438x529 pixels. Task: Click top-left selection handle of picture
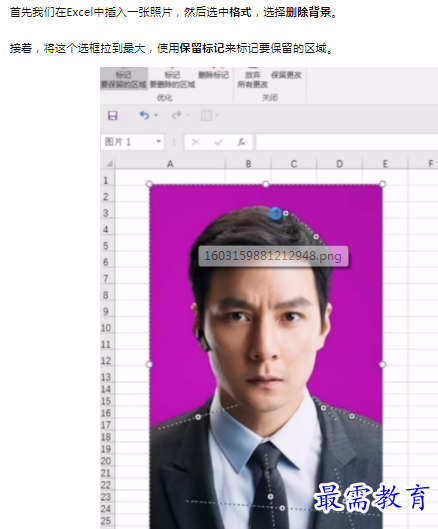click(x=149, y=184)
